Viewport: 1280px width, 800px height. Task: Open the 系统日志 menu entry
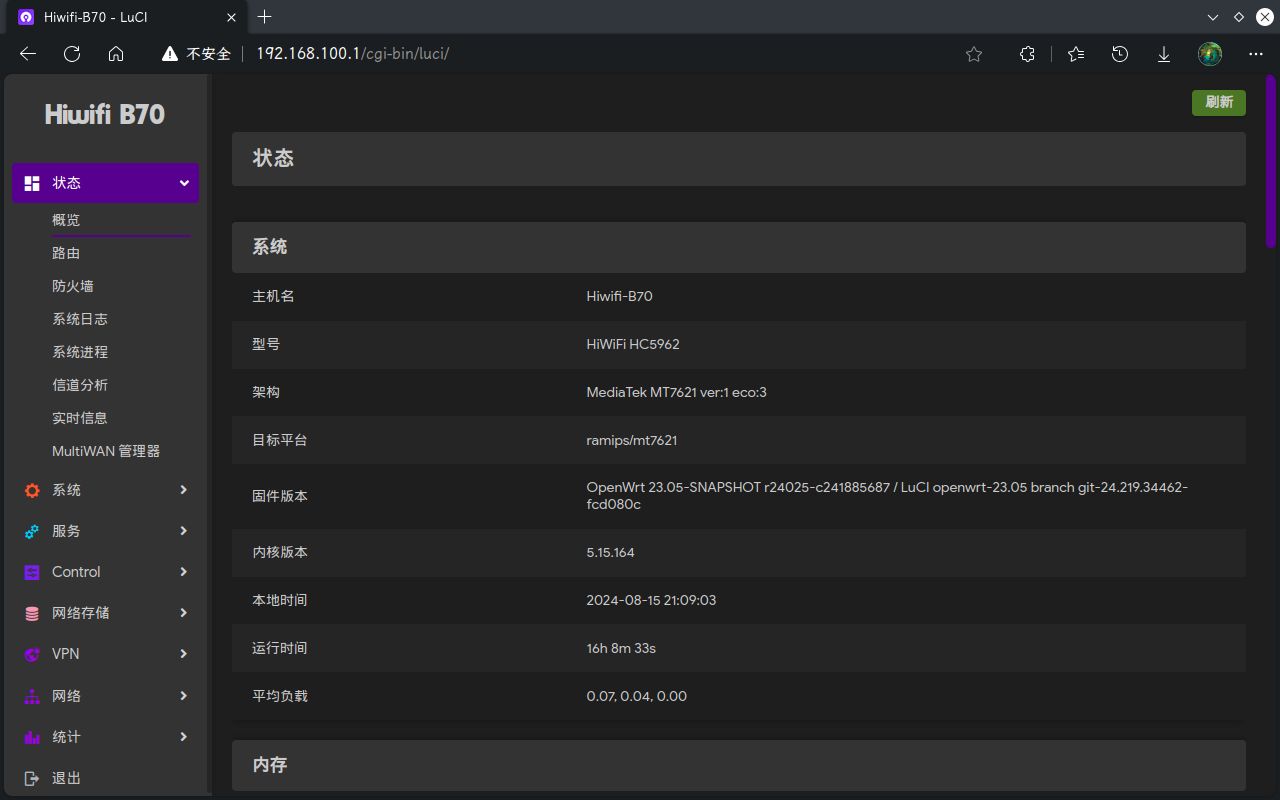pos(80,318)
